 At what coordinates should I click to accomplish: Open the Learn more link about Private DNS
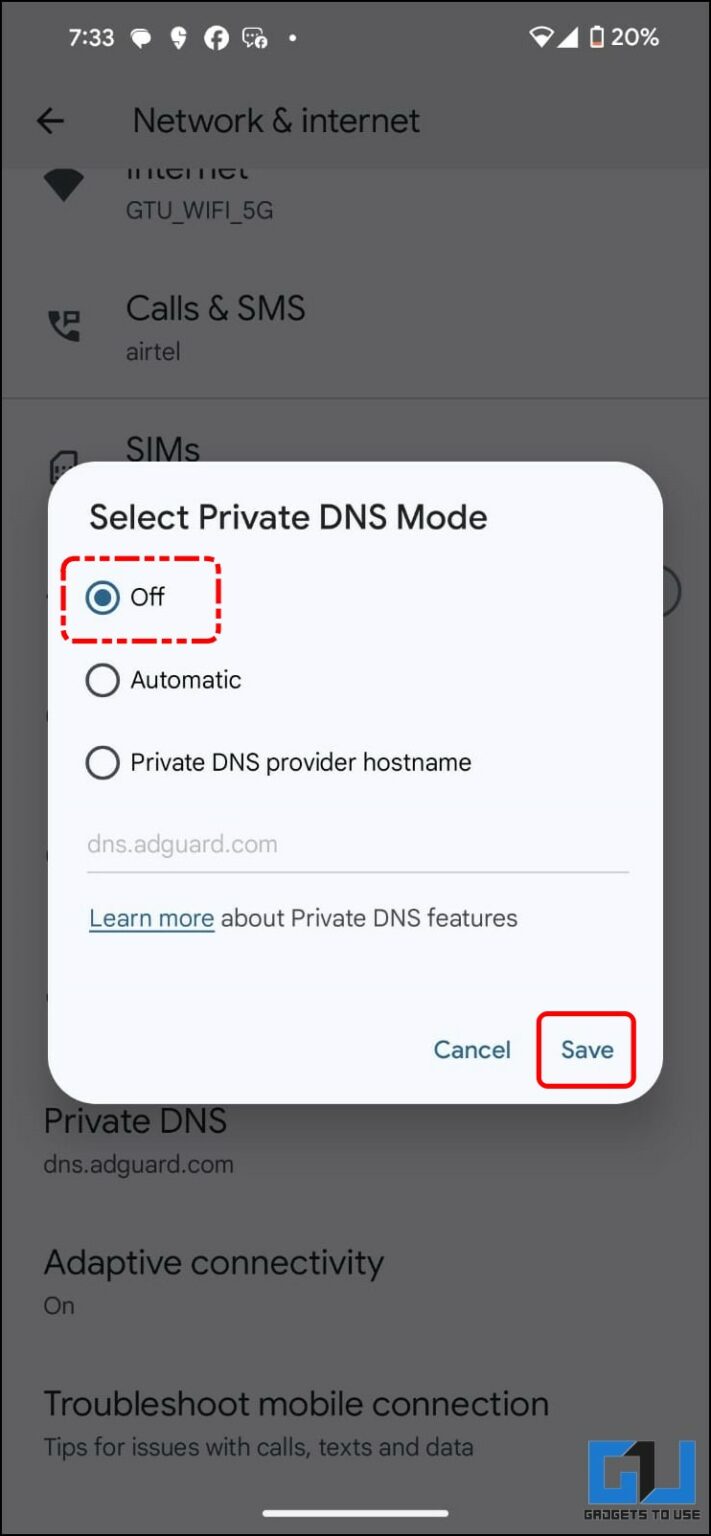click(x=151, y=918)
